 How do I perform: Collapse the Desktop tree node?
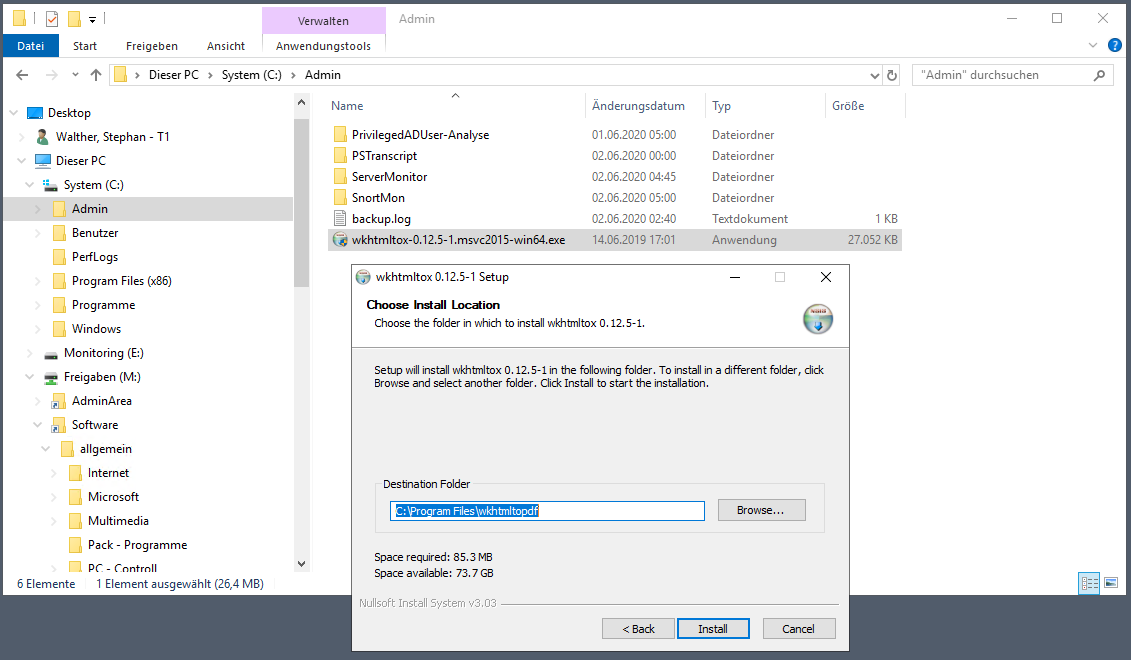14,113
